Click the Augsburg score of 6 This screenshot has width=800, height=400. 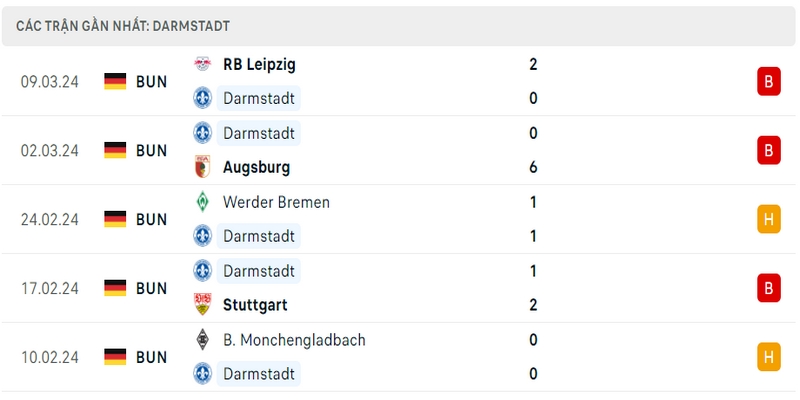(x=533, y=167)
